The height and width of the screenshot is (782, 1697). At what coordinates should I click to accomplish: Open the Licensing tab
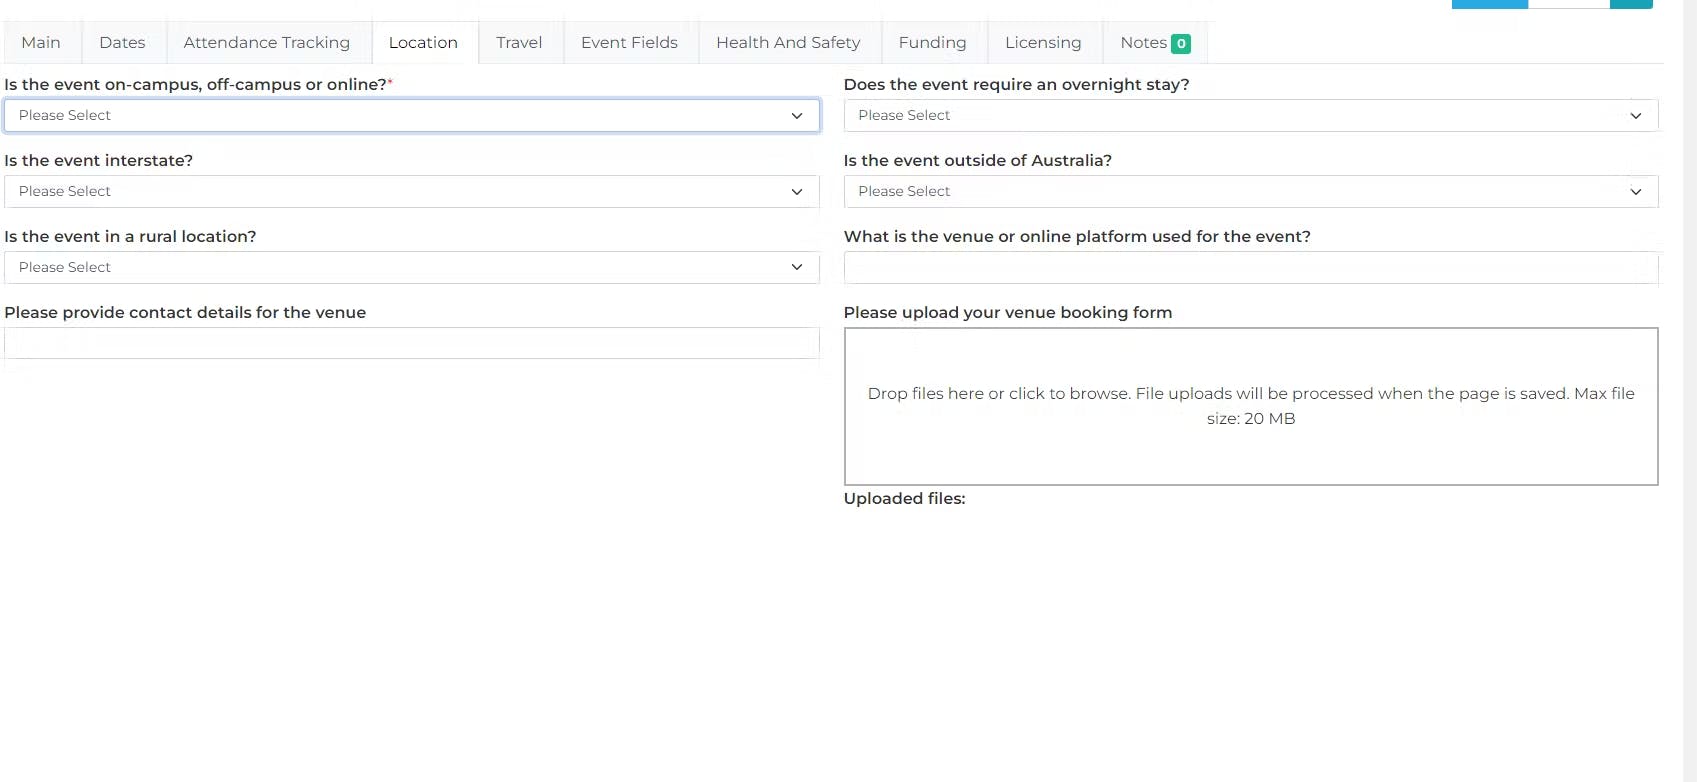coord(1043,42)
